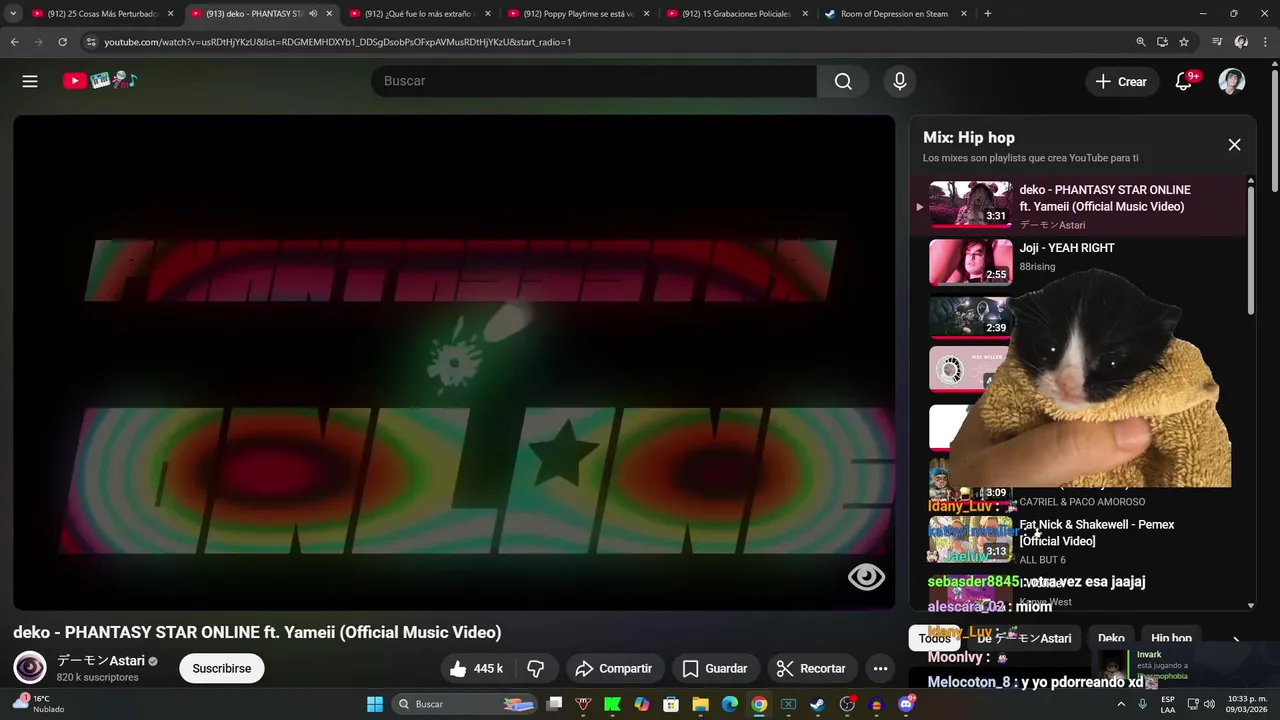Open browser media controls icon
This screenshot has width=1280, height=720.
coord(1217,42)
